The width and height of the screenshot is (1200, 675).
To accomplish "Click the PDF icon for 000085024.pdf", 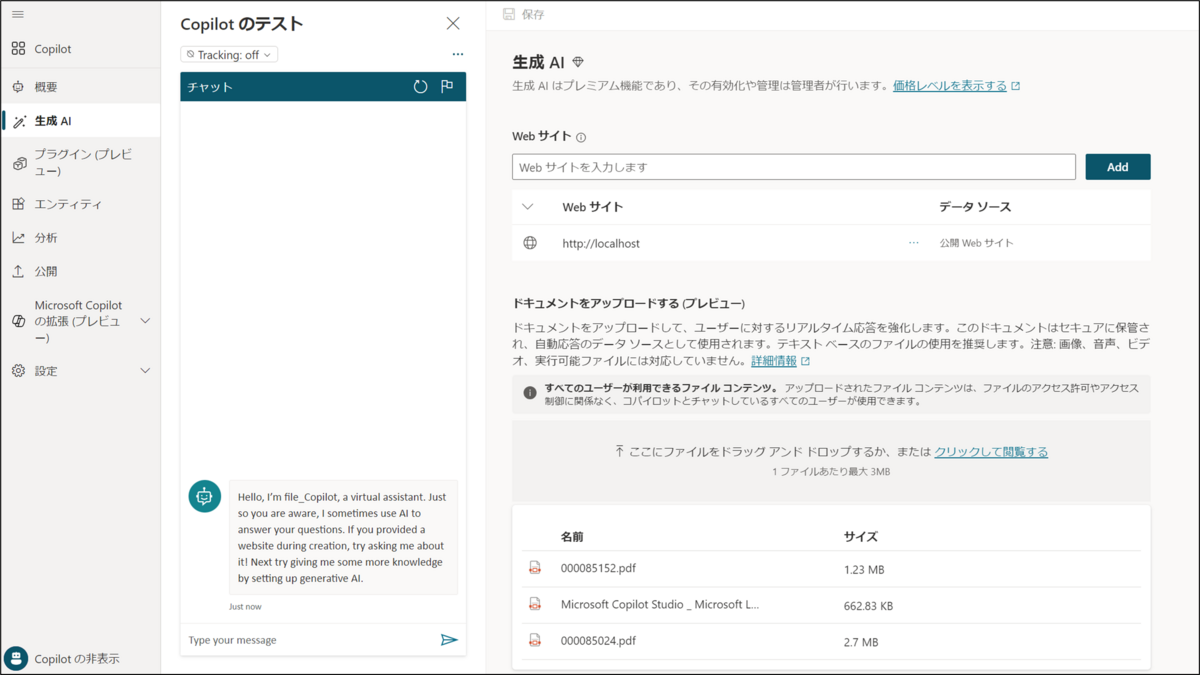I will (x=535, y=641).
